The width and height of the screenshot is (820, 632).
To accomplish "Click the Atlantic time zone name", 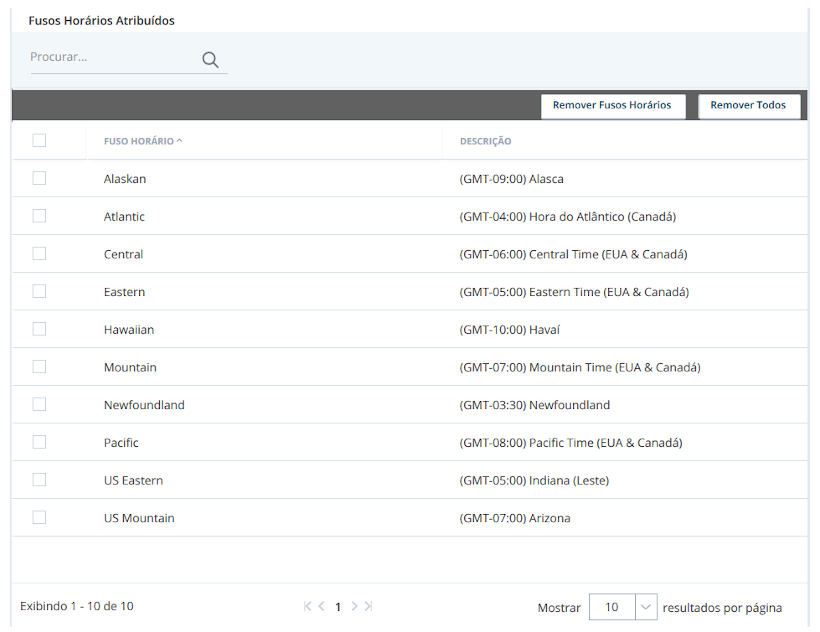I will click(x=124, y=216).
